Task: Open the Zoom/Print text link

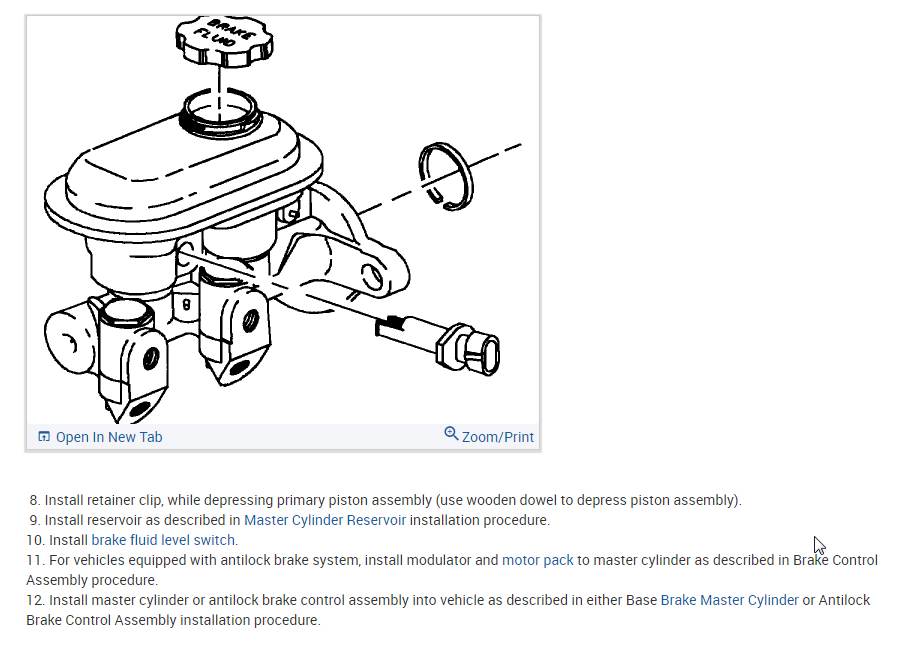Action: pos(498,437)
